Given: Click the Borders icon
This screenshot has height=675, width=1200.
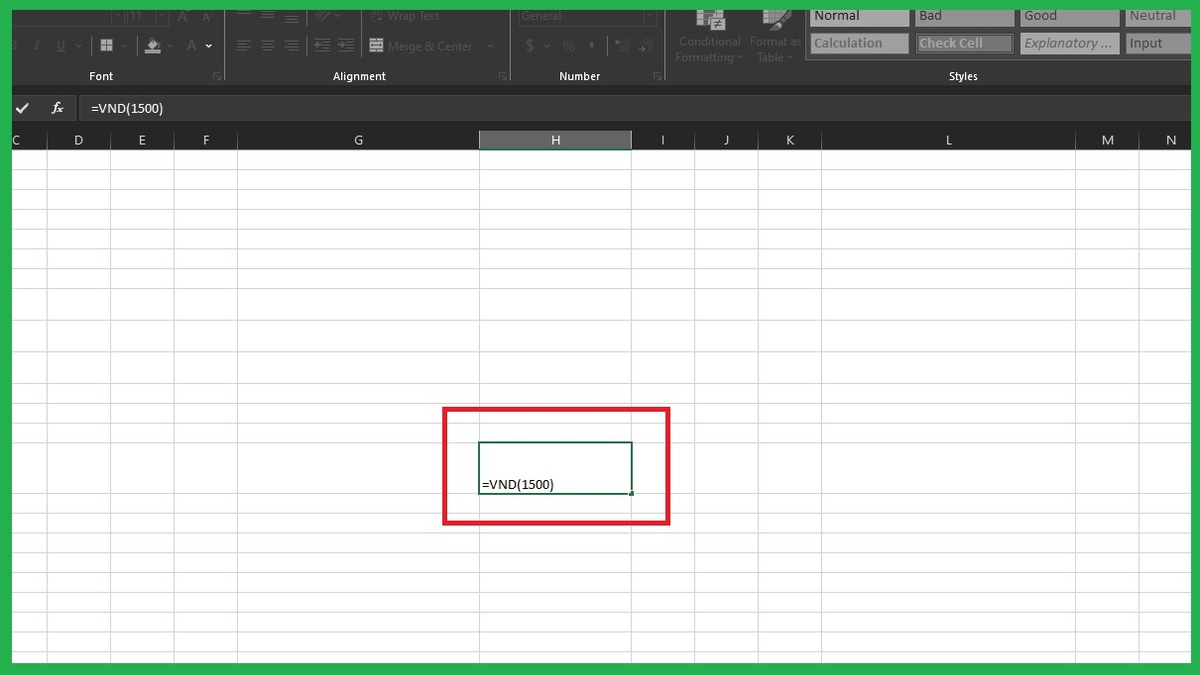Looking at the screenshot, I should pos(106,45).
